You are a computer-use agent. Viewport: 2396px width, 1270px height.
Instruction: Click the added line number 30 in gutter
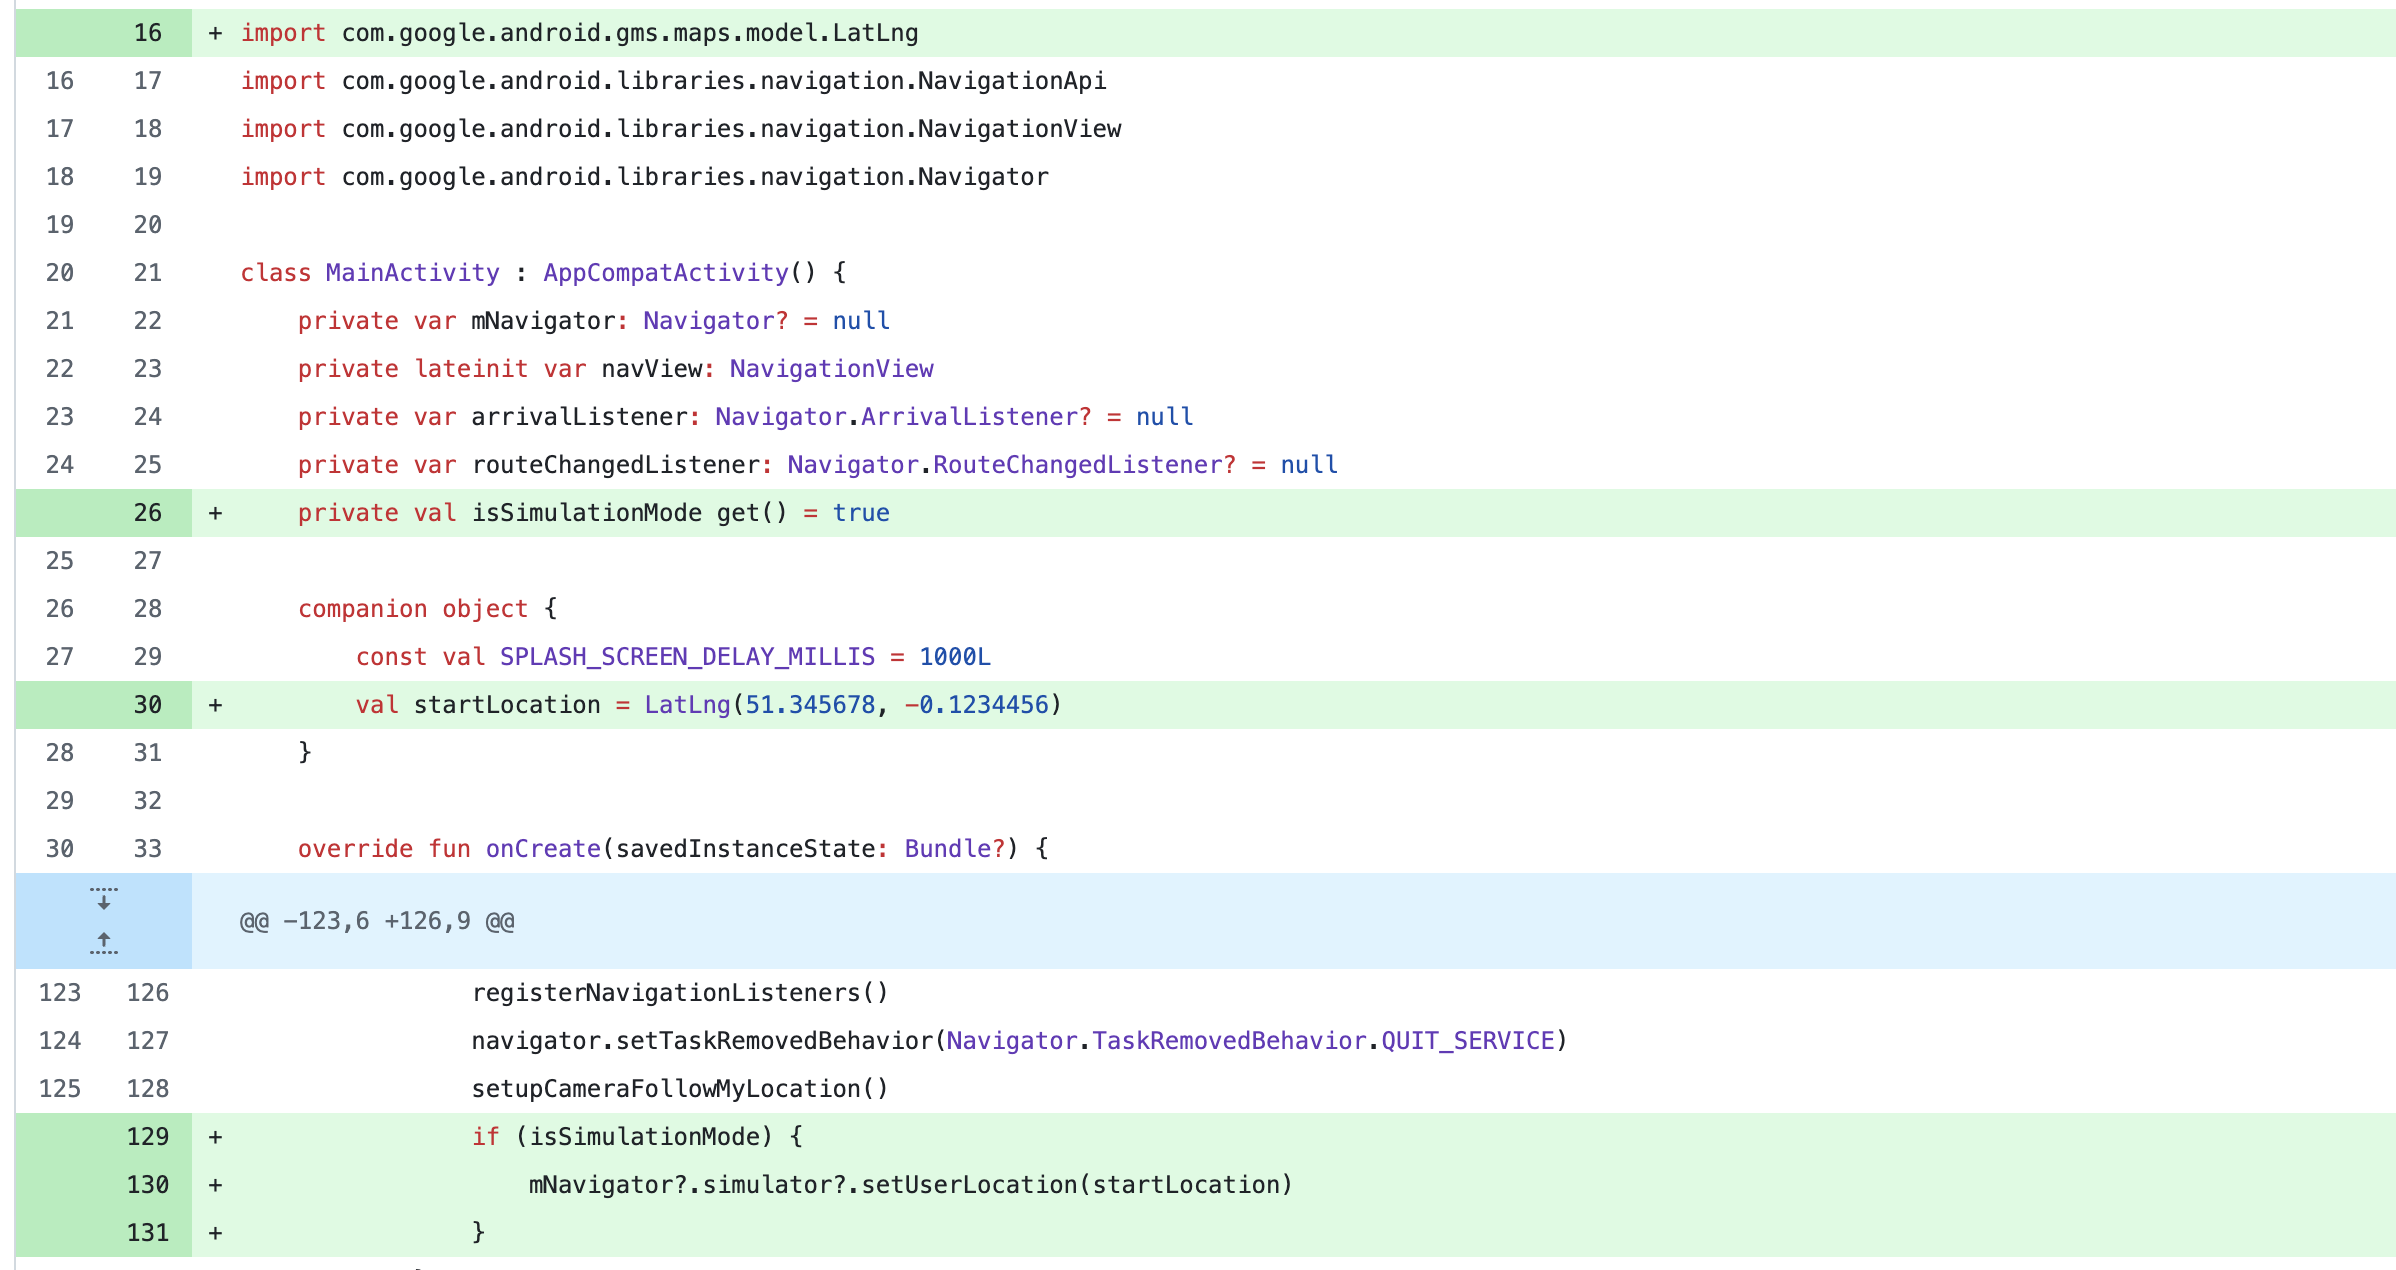[147, 705]
